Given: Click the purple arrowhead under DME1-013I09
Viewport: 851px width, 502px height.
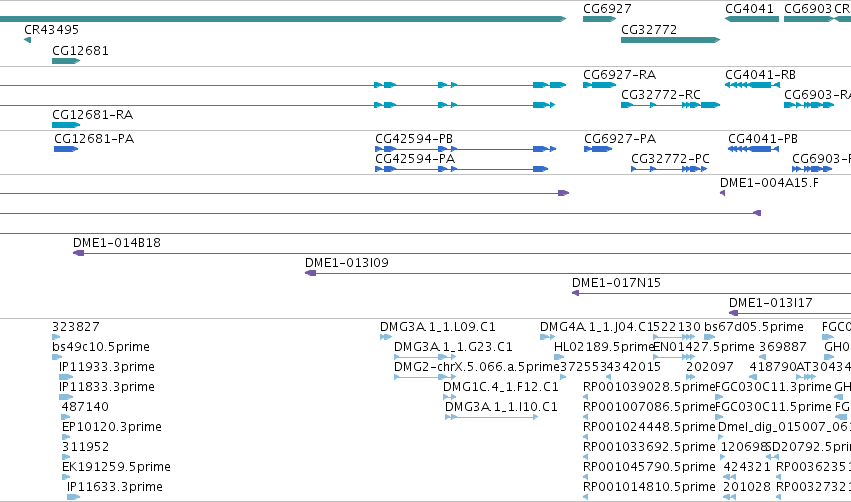Looking at the screenshot, I should tap(310, 273).
